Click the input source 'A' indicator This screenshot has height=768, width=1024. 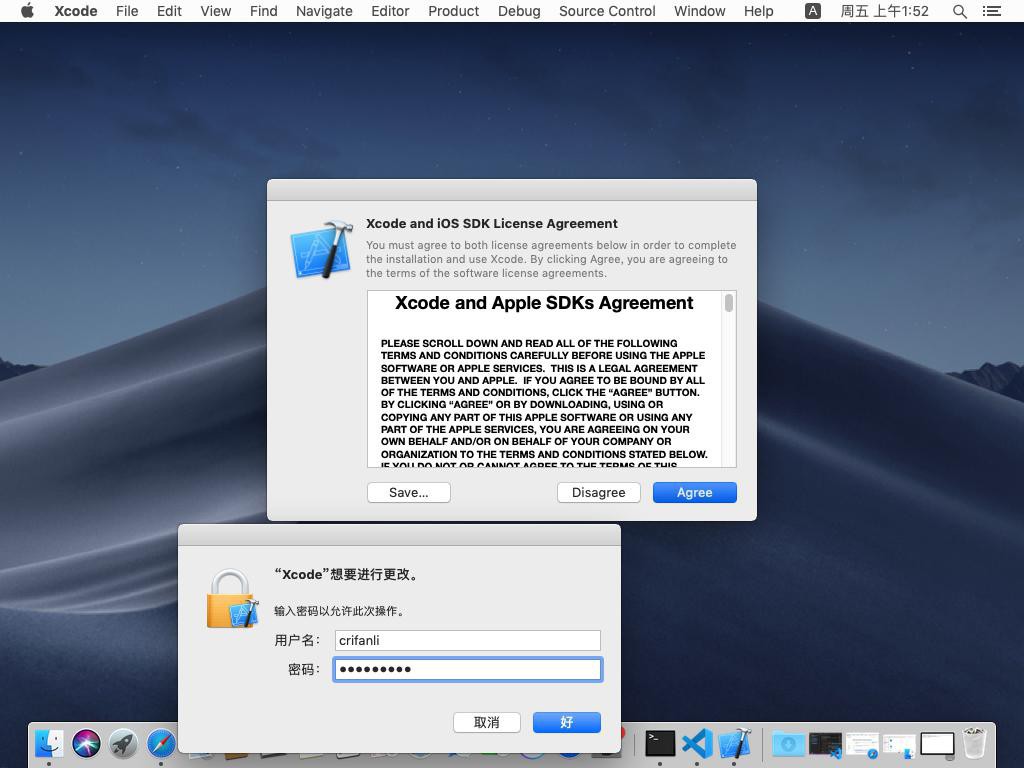coord(812,11)
